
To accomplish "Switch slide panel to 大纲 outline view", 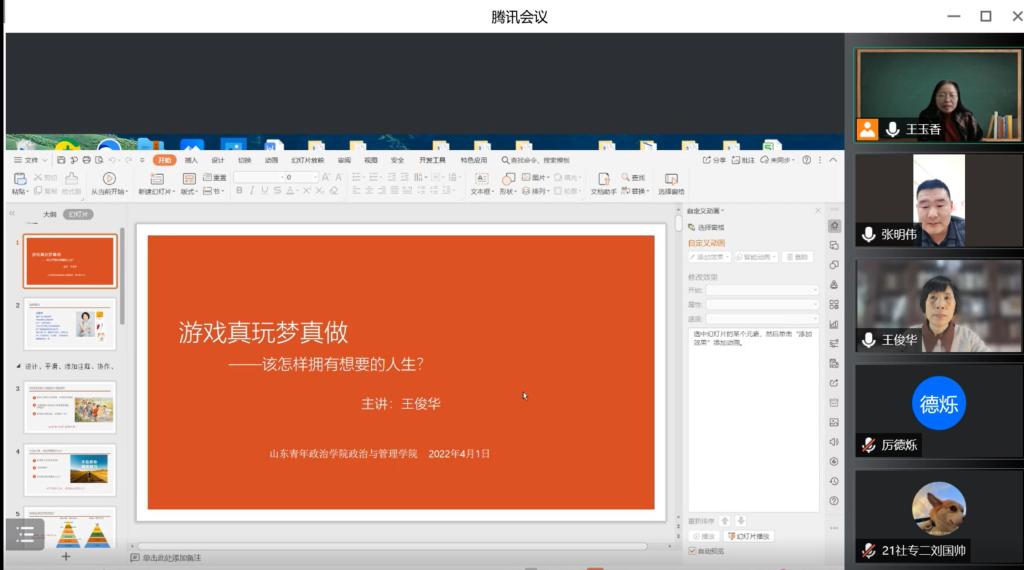I will point(49,214).
